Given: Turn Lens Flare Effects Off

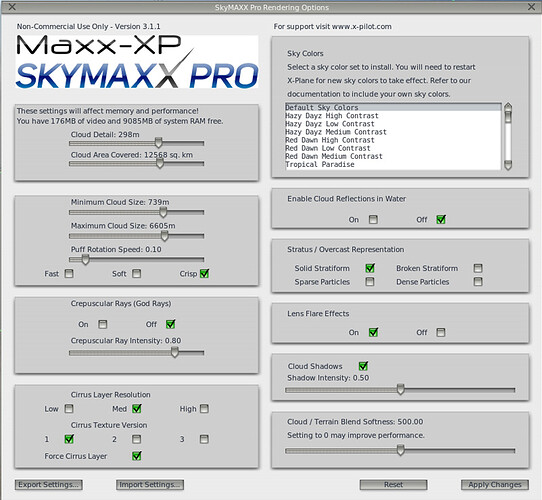Looking at the screenshot, I should [x=441, y=332].
